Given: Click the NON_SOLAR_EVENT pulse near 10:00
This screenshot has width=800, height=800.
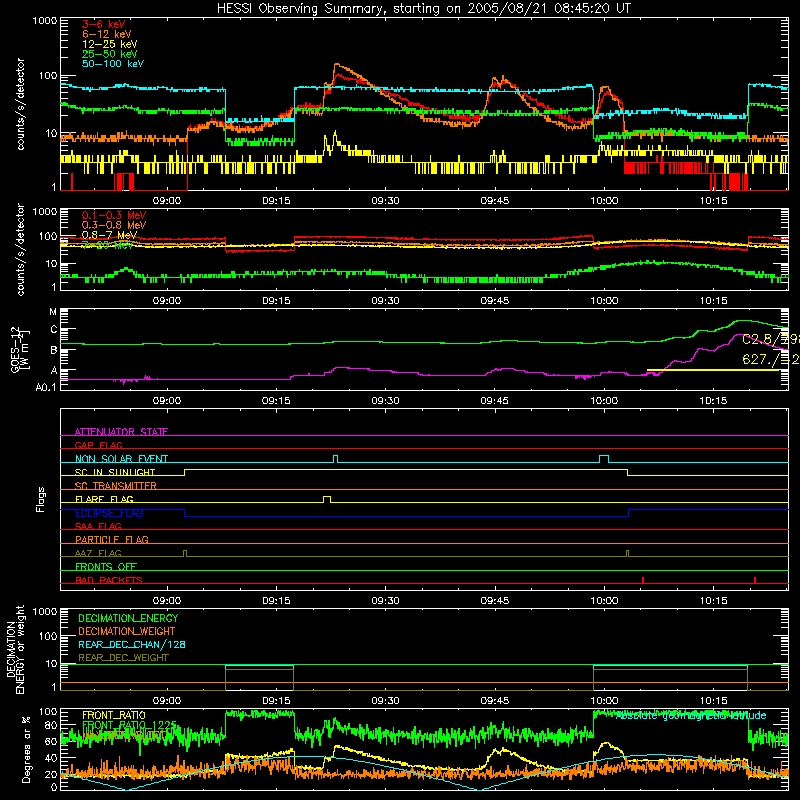Looking at the screenshot, I should click(604, 459).
